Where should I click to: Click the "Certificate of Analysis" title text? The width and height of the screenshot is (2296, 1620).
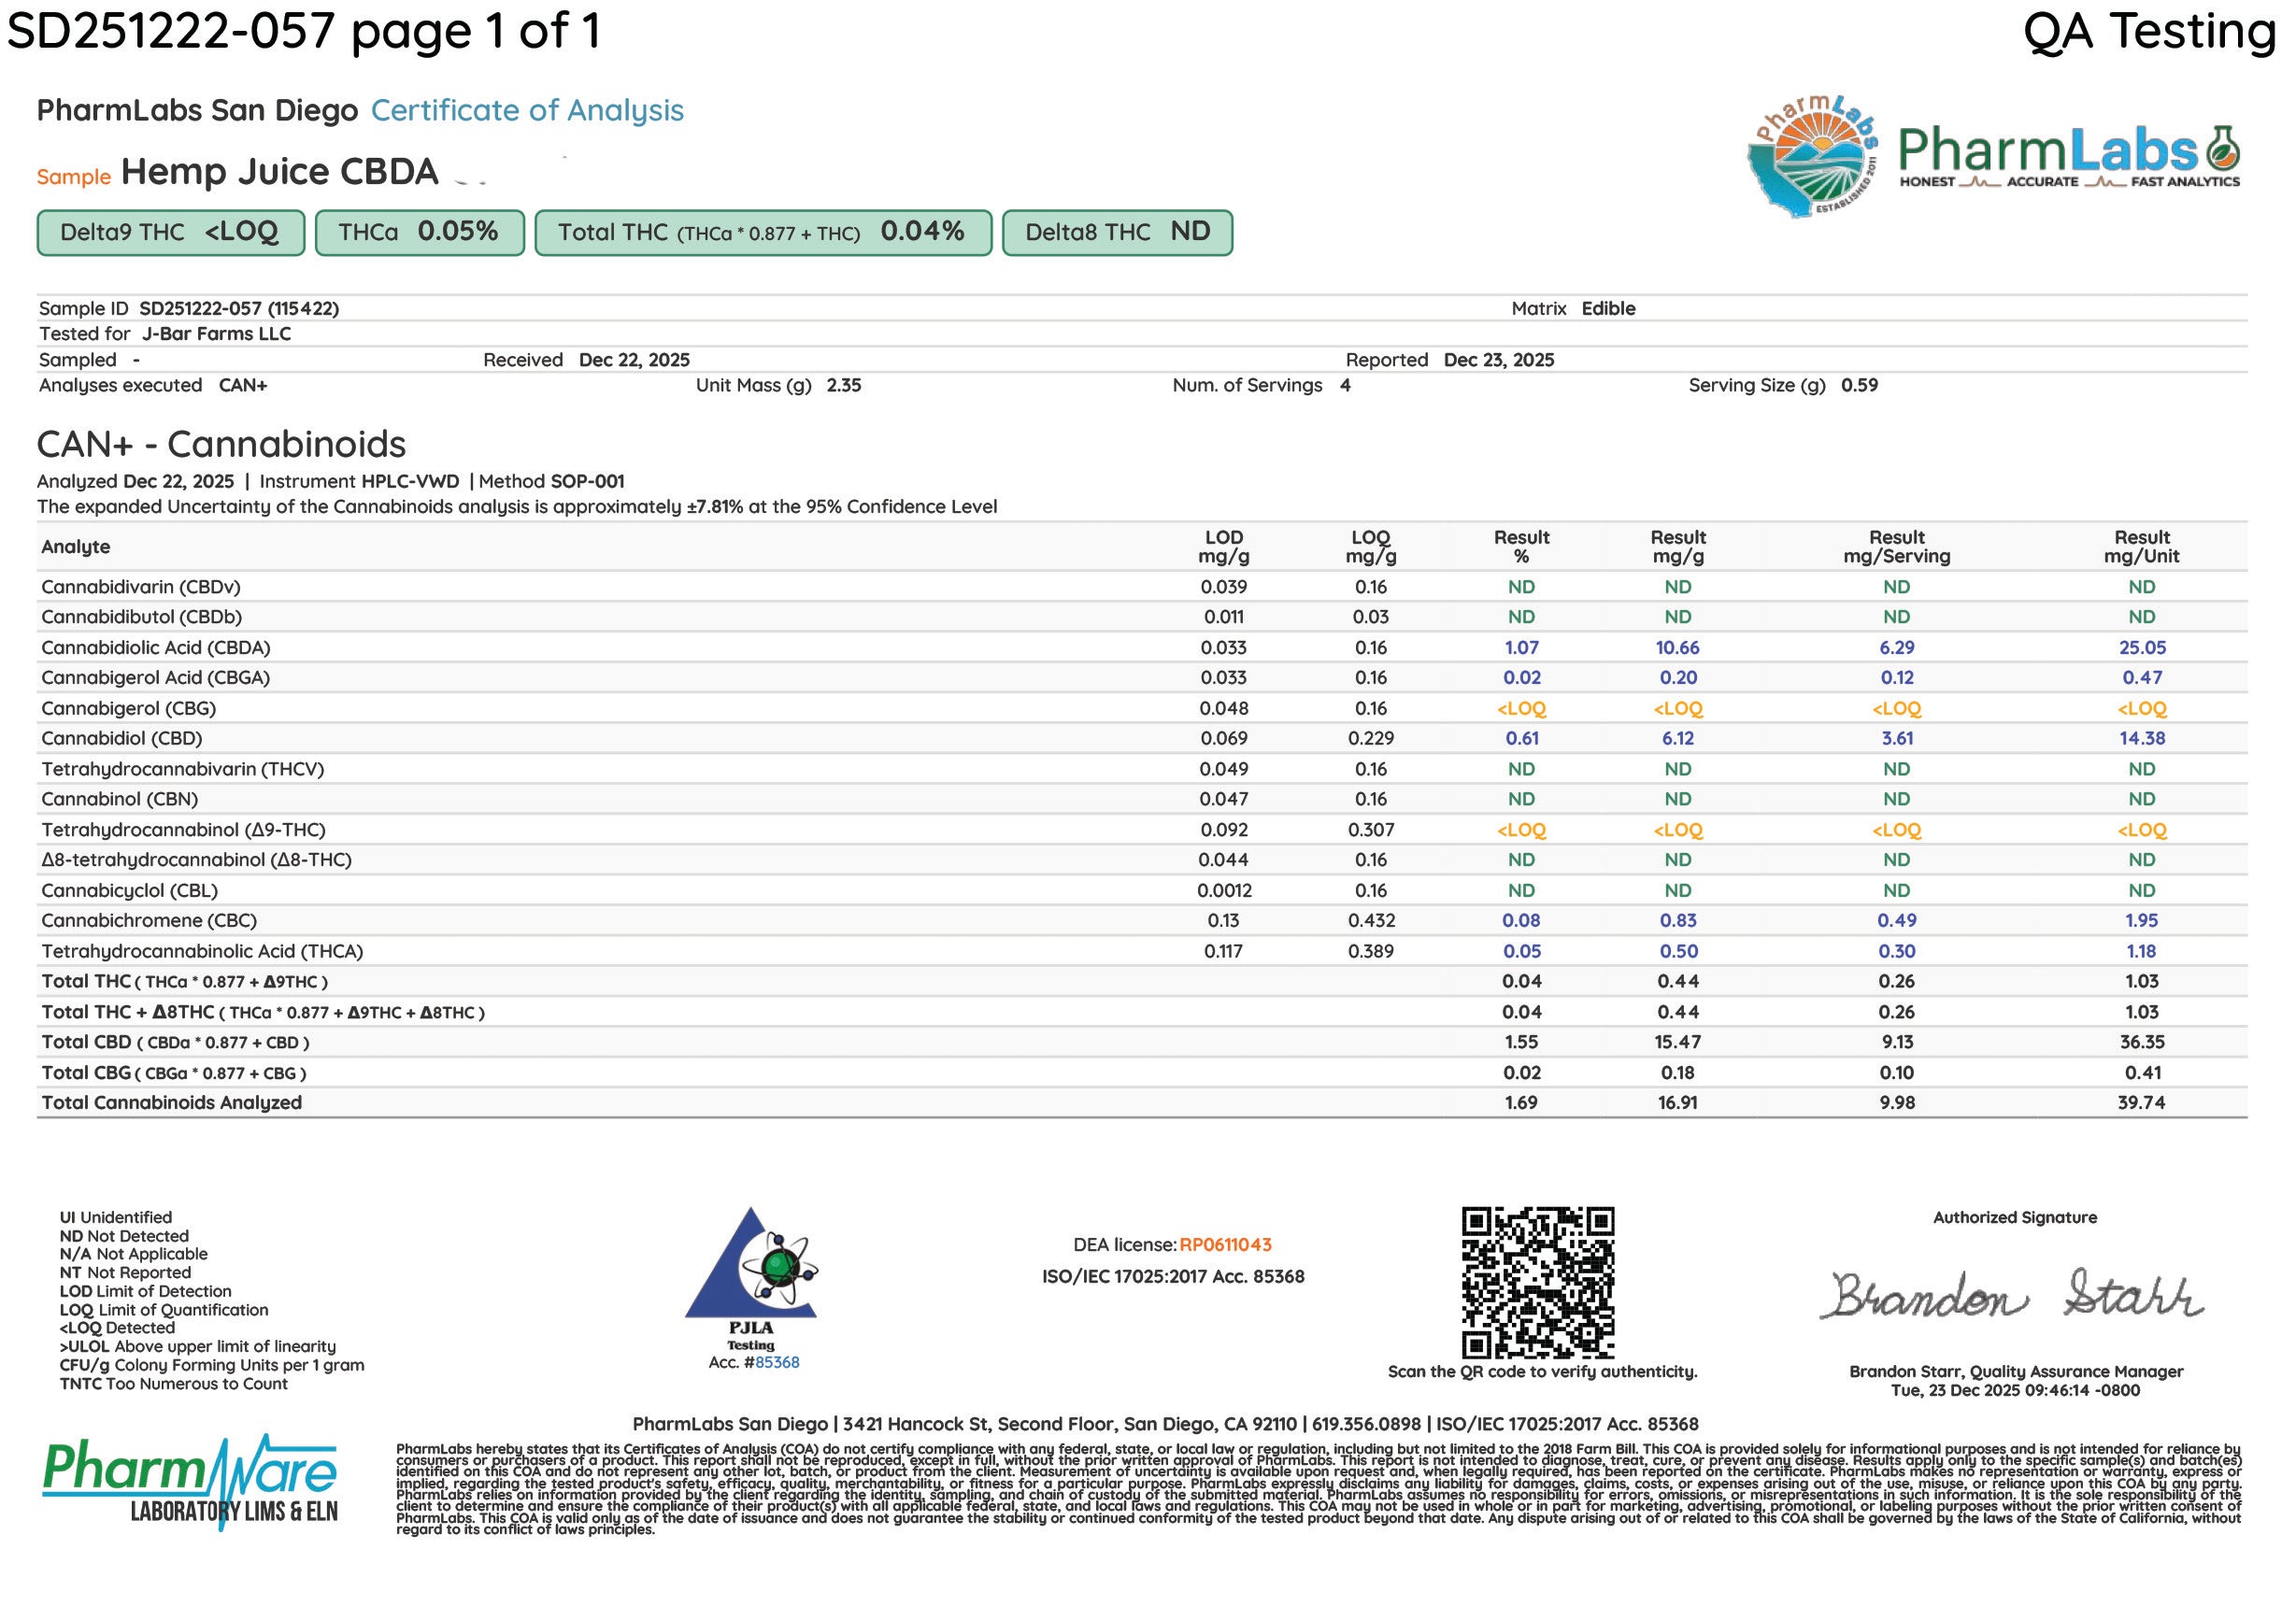(x=527, y=110)
